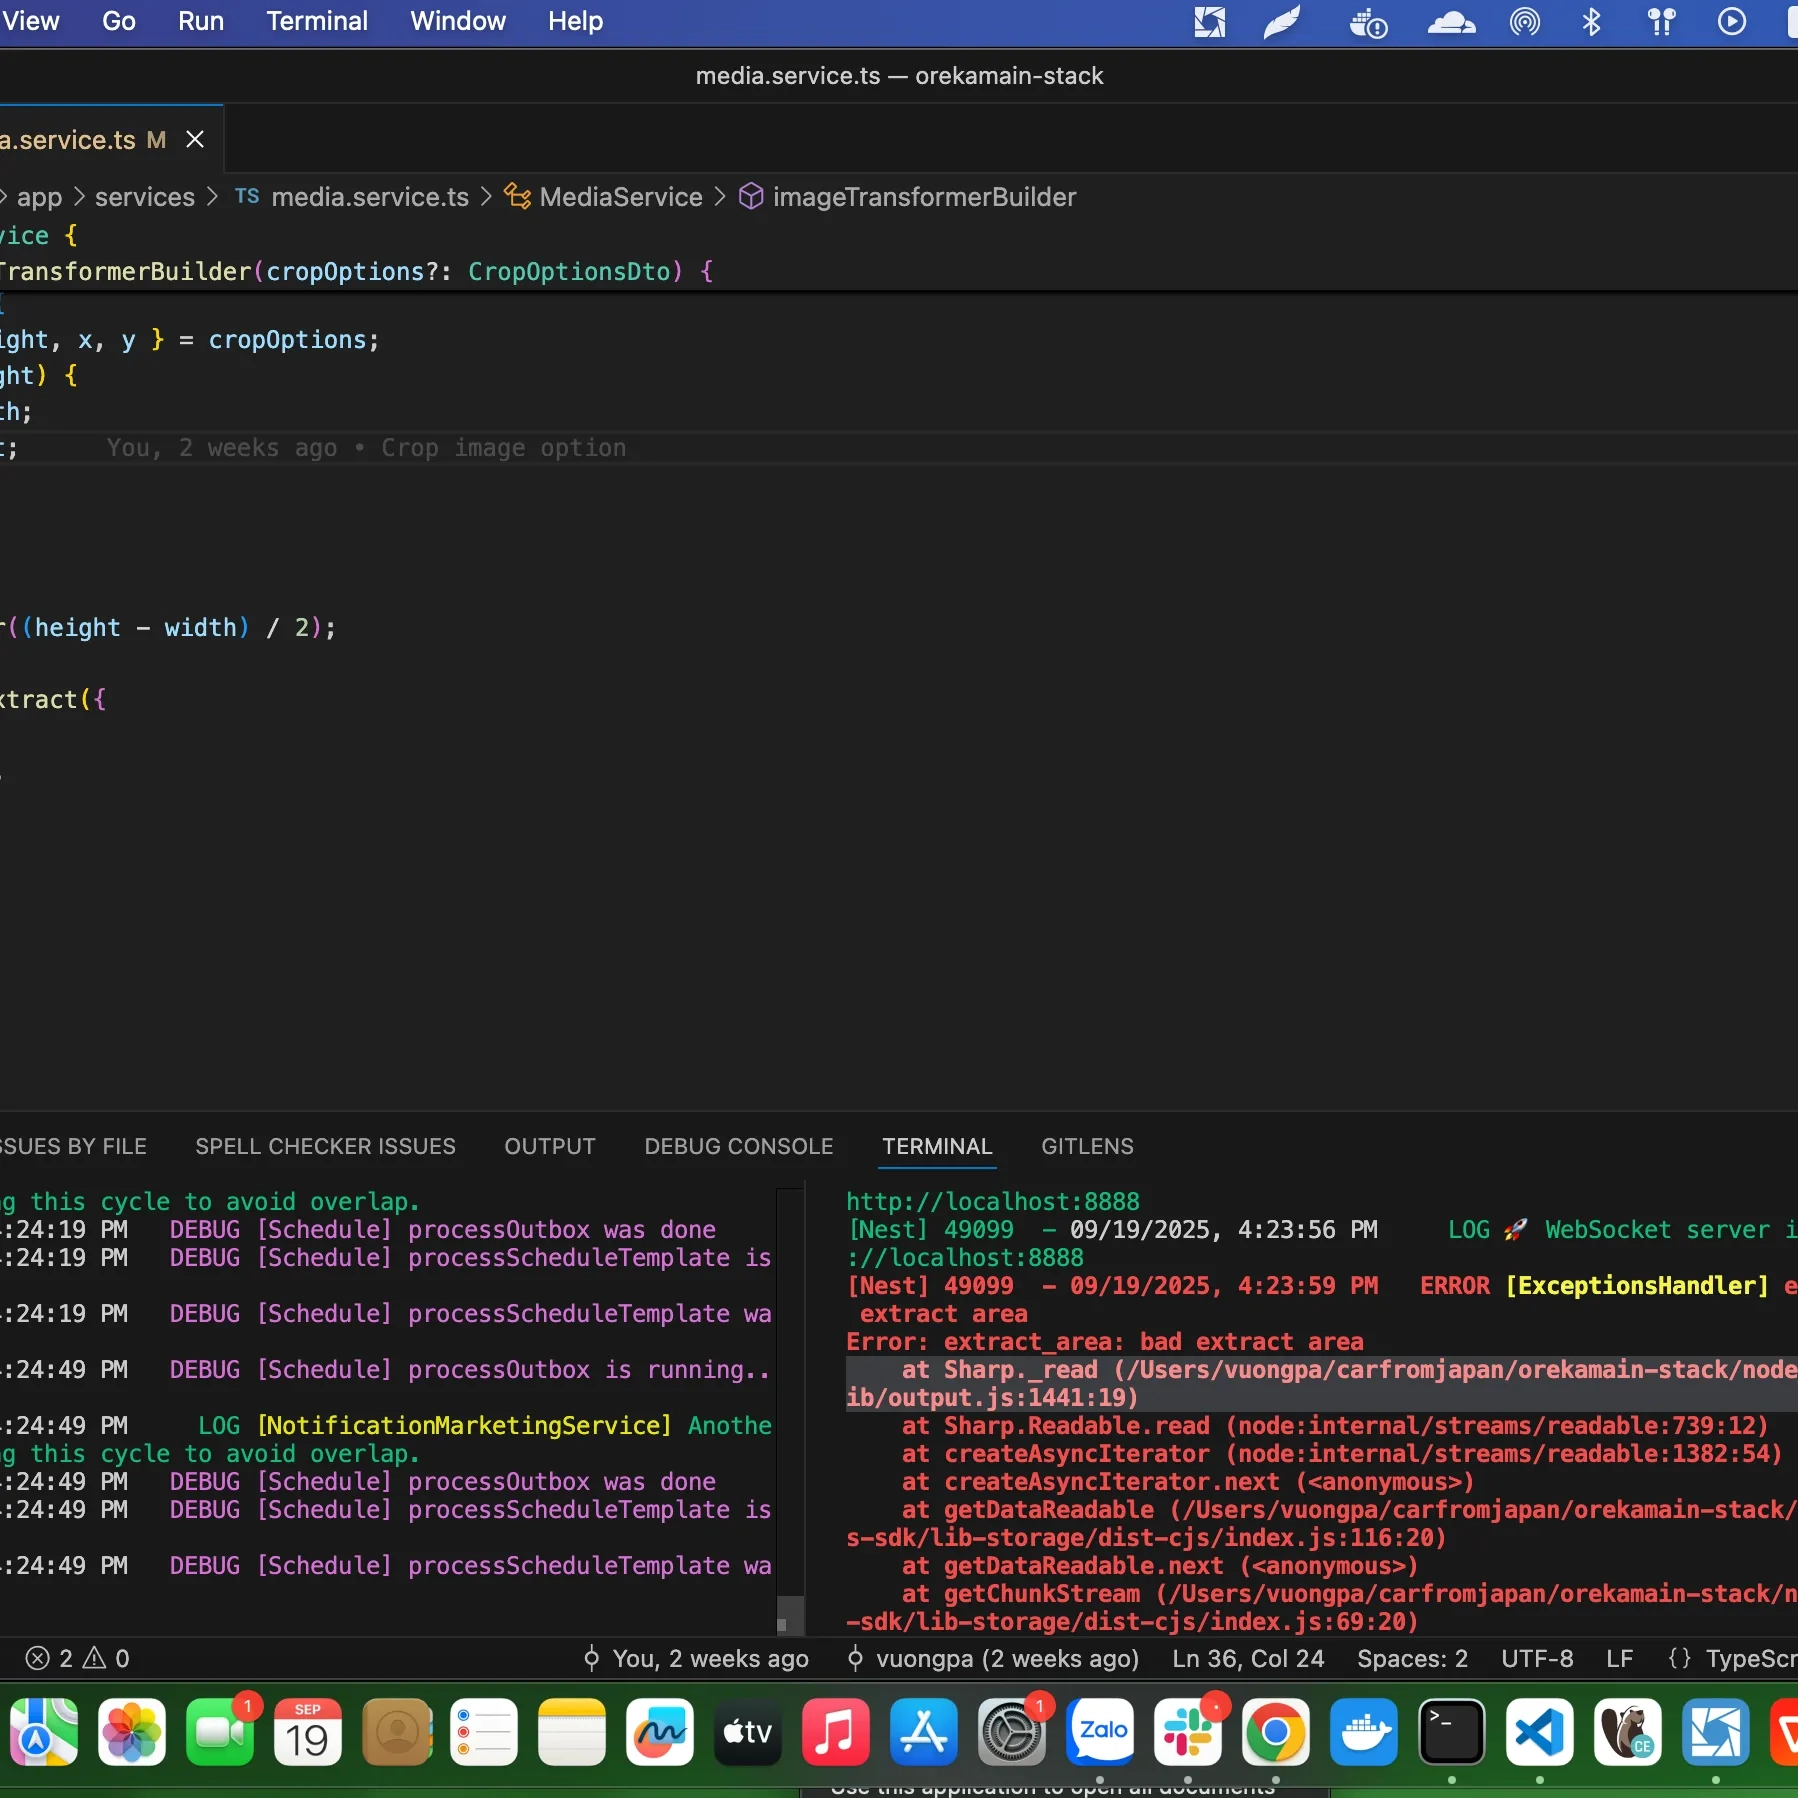Open the localhost:8888 link in terminal
The width and height of the screenshot is (1798, 1798).
click(992, 1201)
